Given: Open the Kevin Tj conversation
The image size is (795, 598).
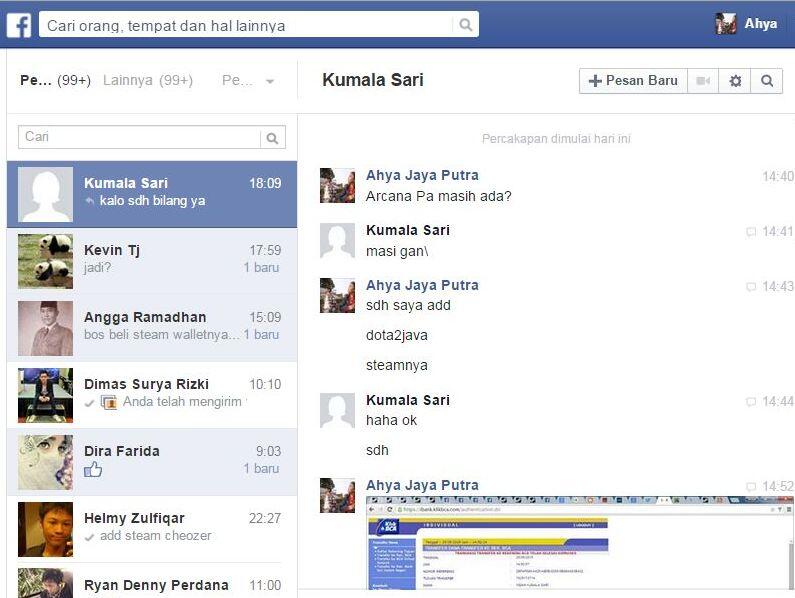Looking at the screenshot, I should click(x=152, y=261).
